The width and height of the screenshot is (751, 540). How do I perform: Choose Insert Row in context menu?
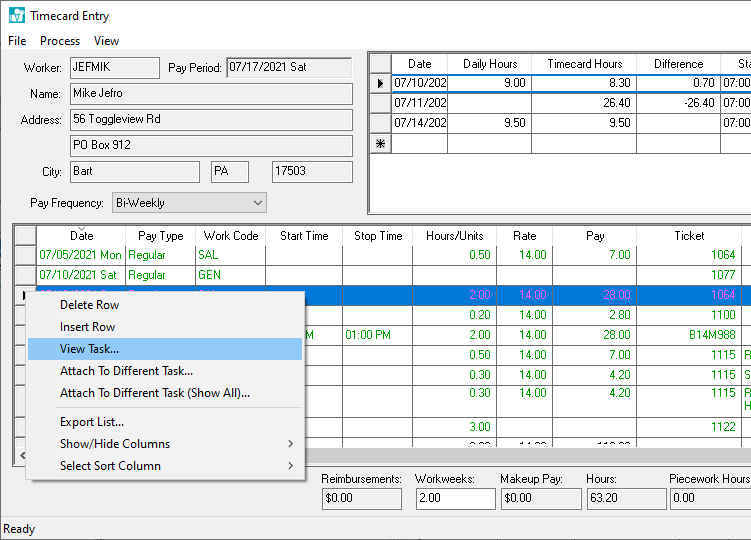(x=87, y=327)
